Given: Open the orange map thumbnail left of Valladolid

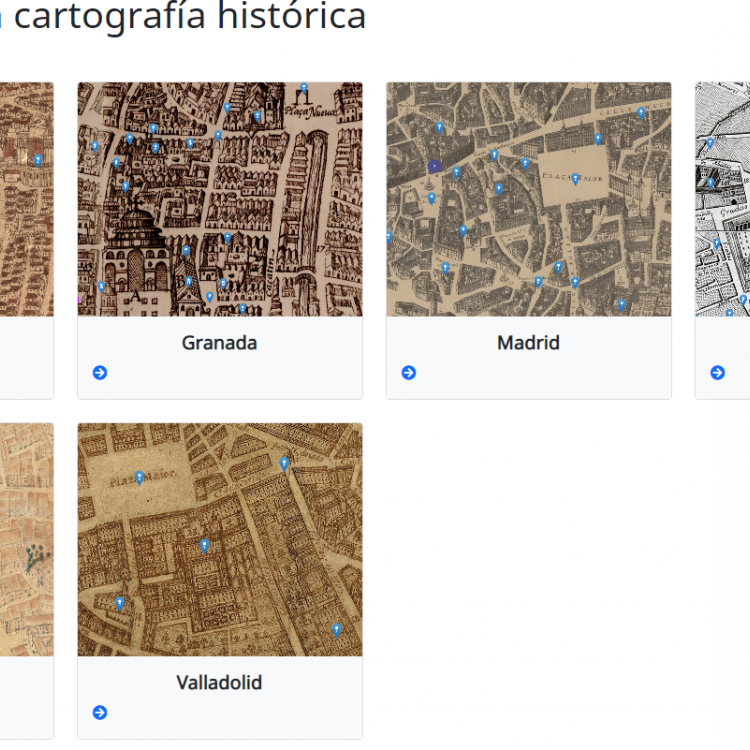Looking at the screenshot, I should click(x=27, y=540).
